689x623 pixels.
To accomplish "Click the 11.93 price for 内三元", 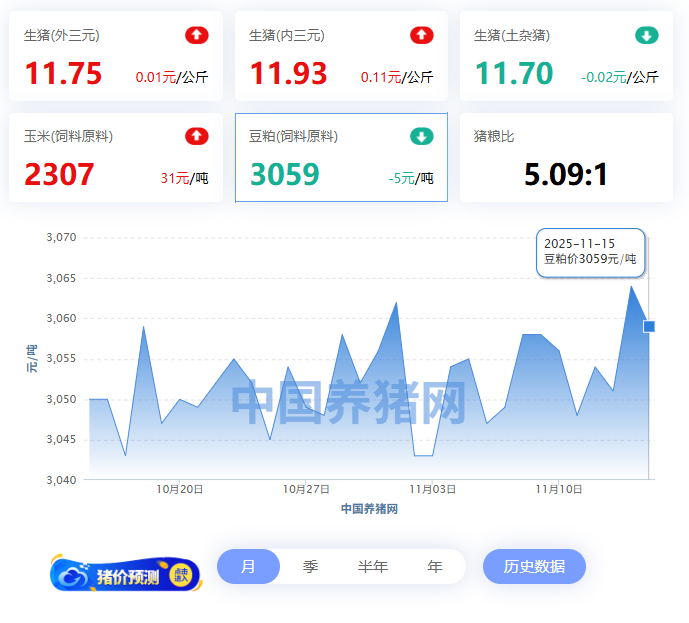I will (x=288, y=74).
